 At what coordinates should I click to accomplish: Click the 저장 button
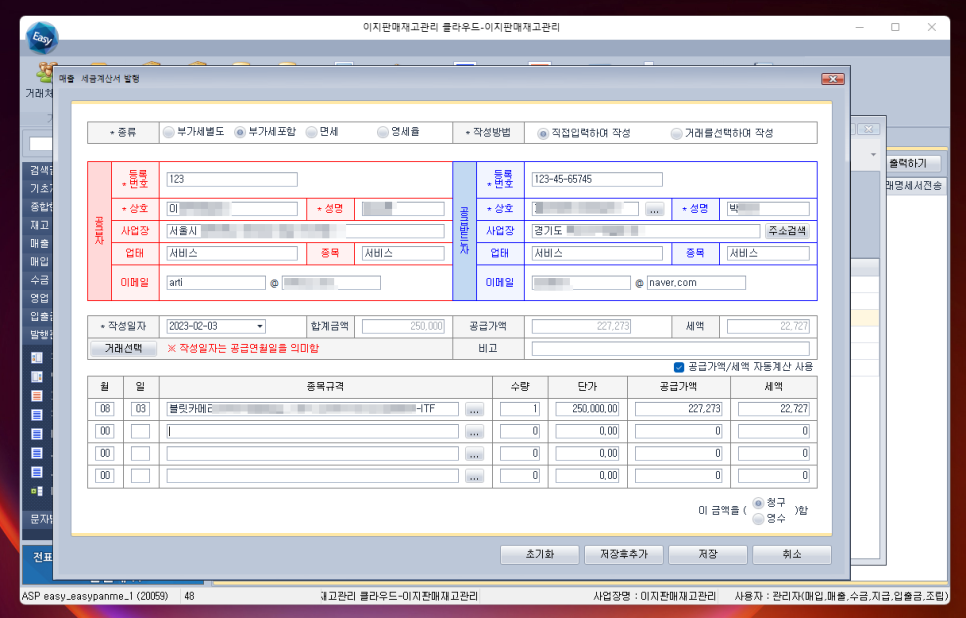point(708,555)
